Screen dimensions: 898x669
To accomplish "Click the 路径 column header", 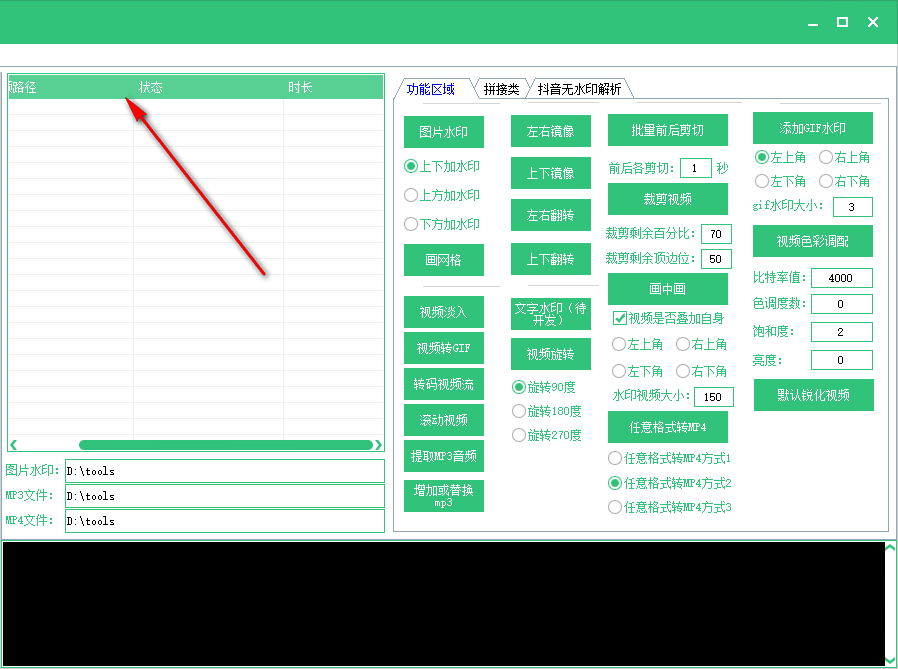I will click(72, 87).
